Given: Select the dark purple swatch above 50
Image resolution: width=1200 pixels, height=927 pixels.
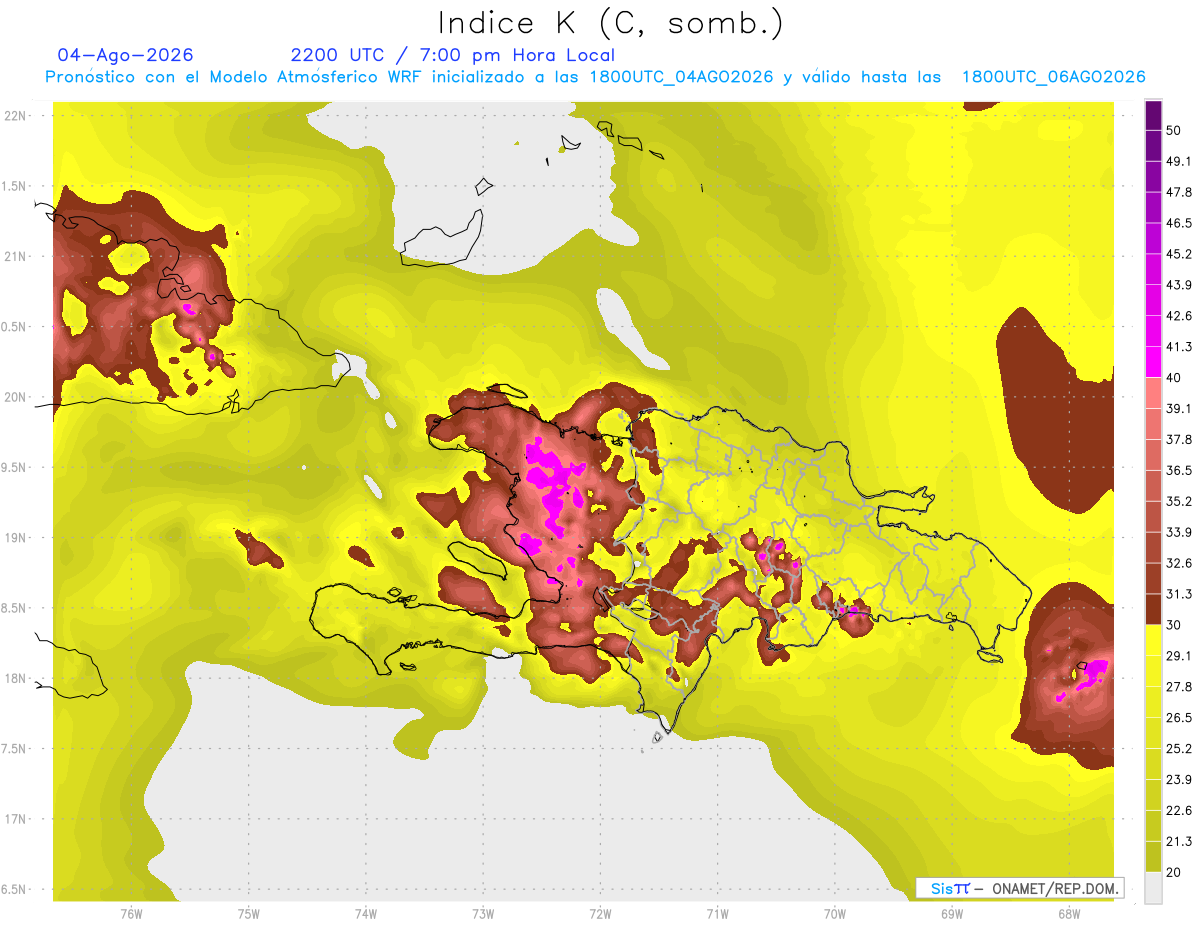Looking at the screenshot, I should click(1153, 117).
